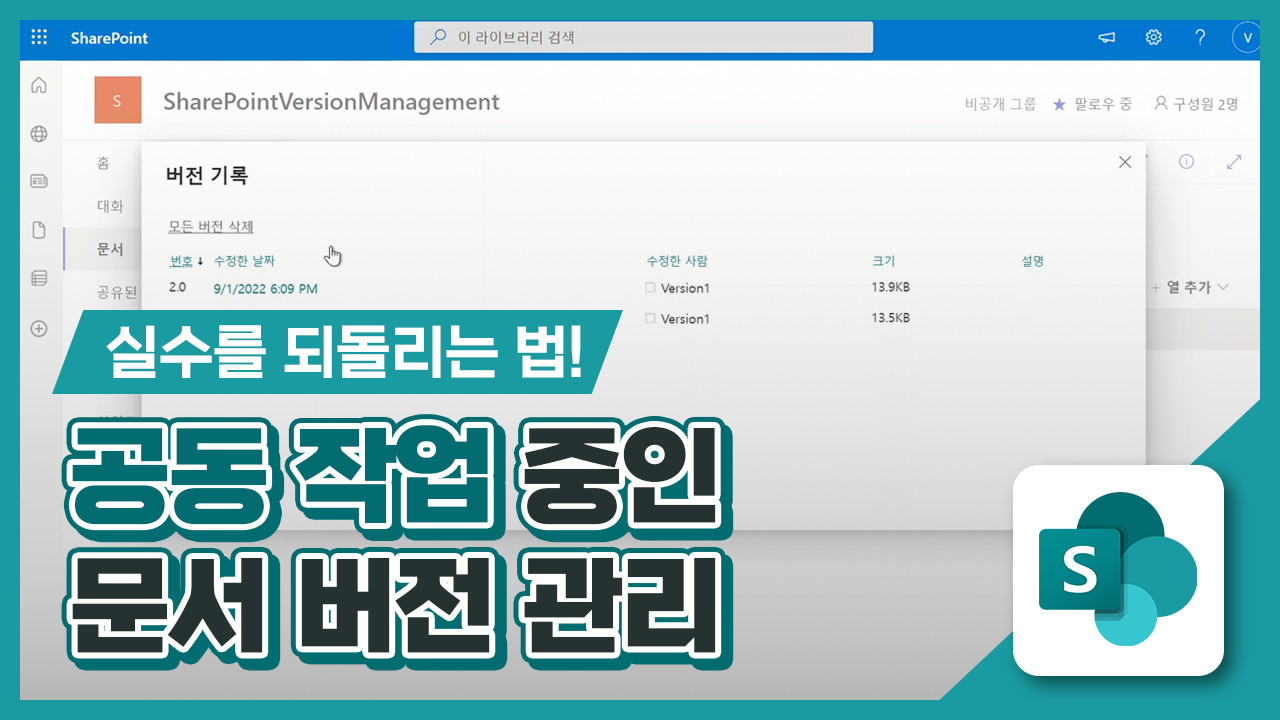
Task: Click the 모든 버전 삭제 link
Action: (x=210, y=227)
